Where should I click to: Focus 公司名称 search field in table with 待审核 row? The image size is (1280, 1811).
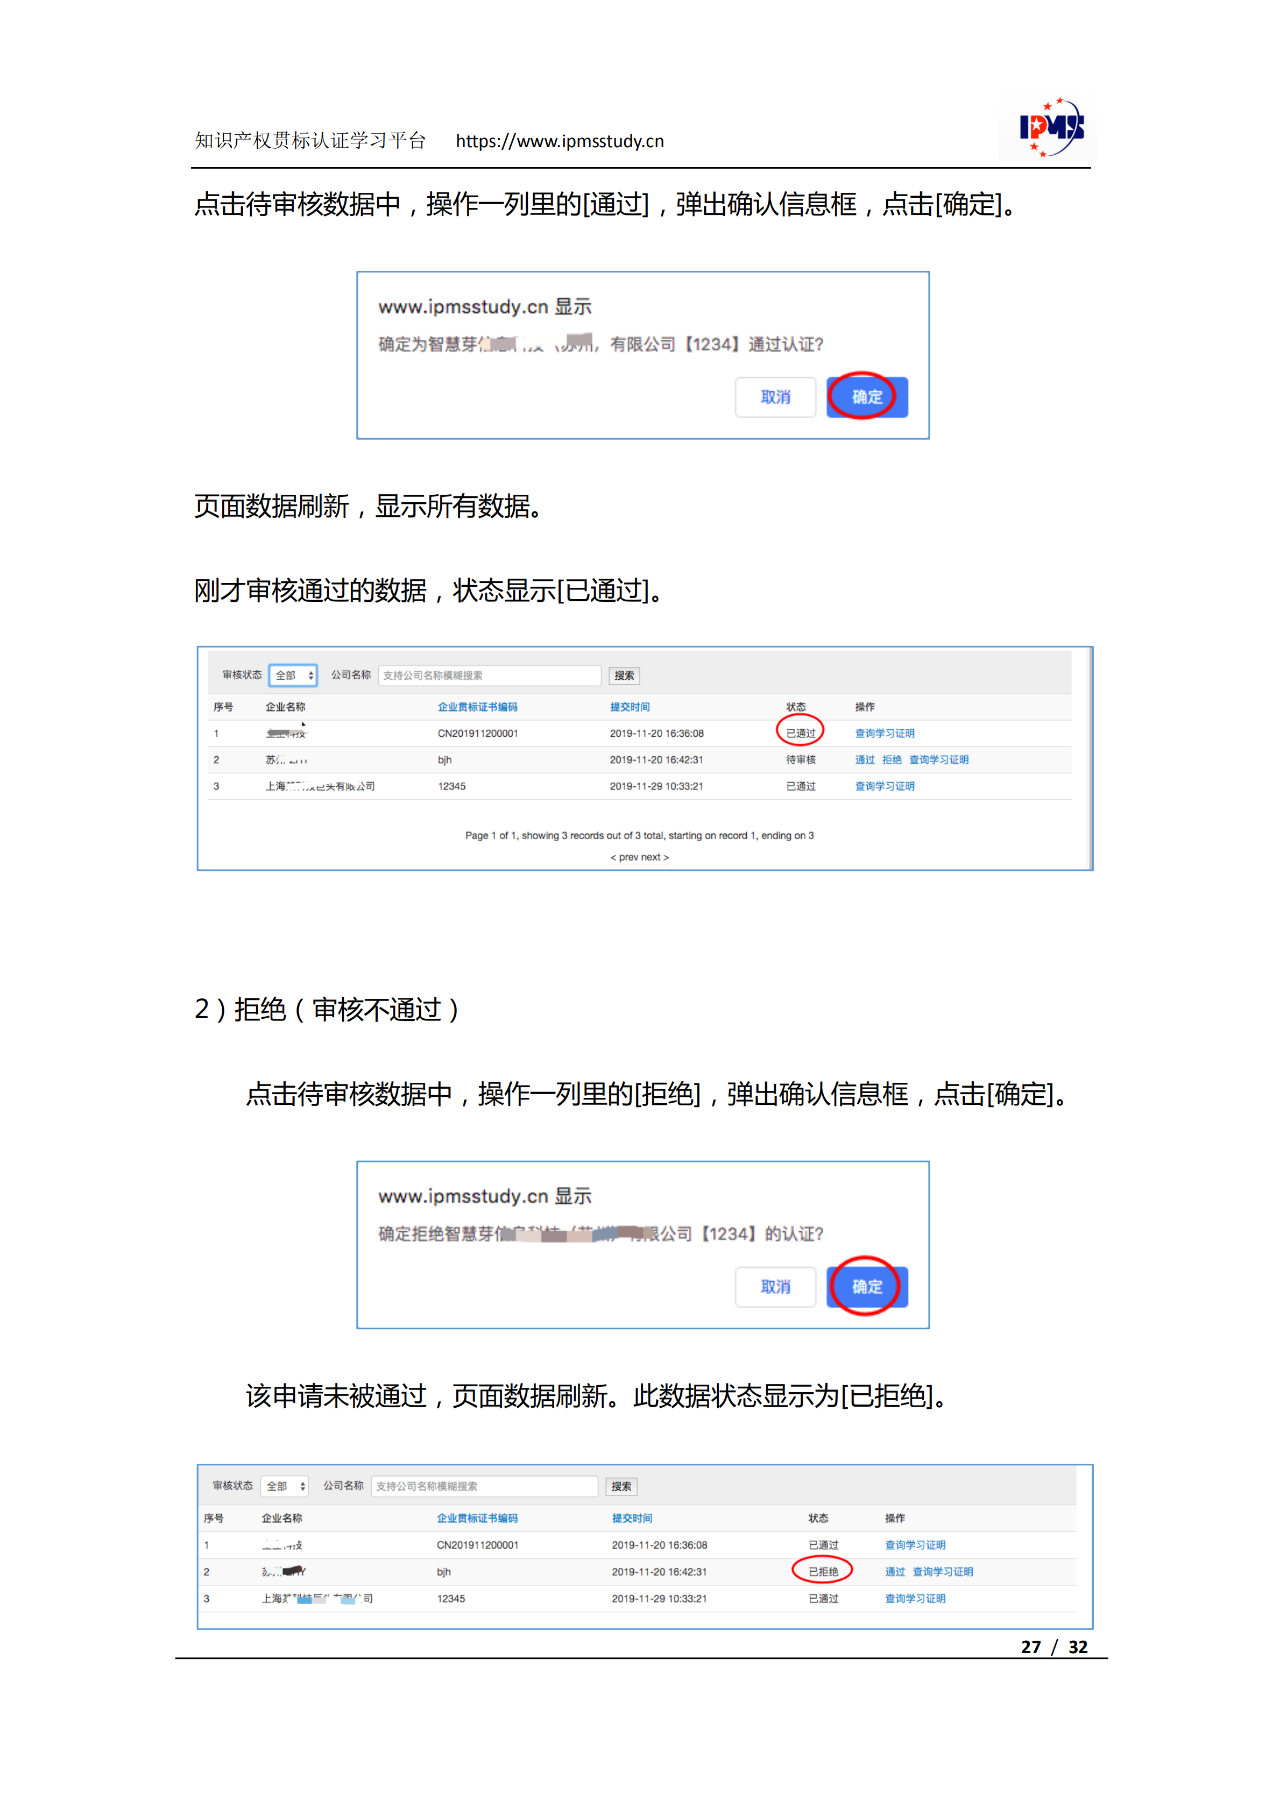[490, 676]
